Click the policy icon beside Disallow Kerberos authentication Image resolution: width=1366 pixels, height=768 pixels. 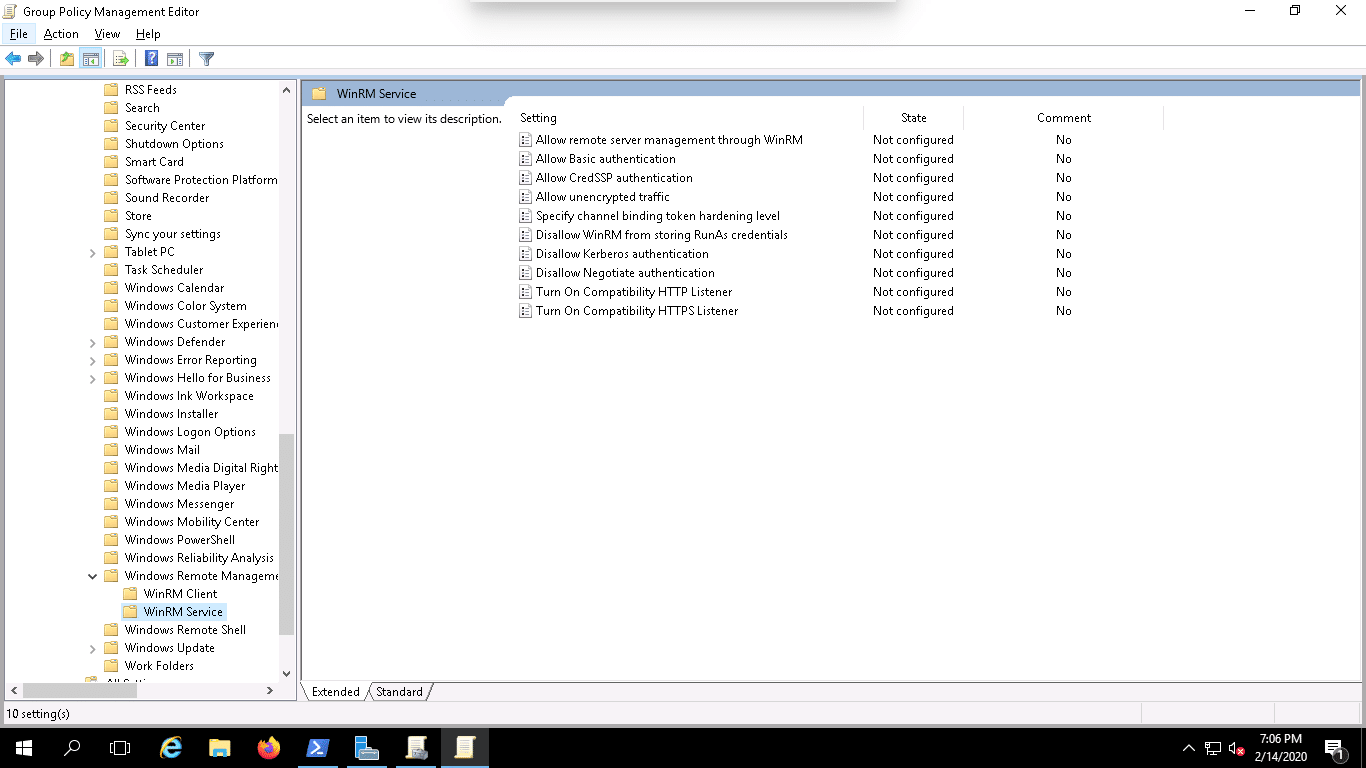(526, 254)
